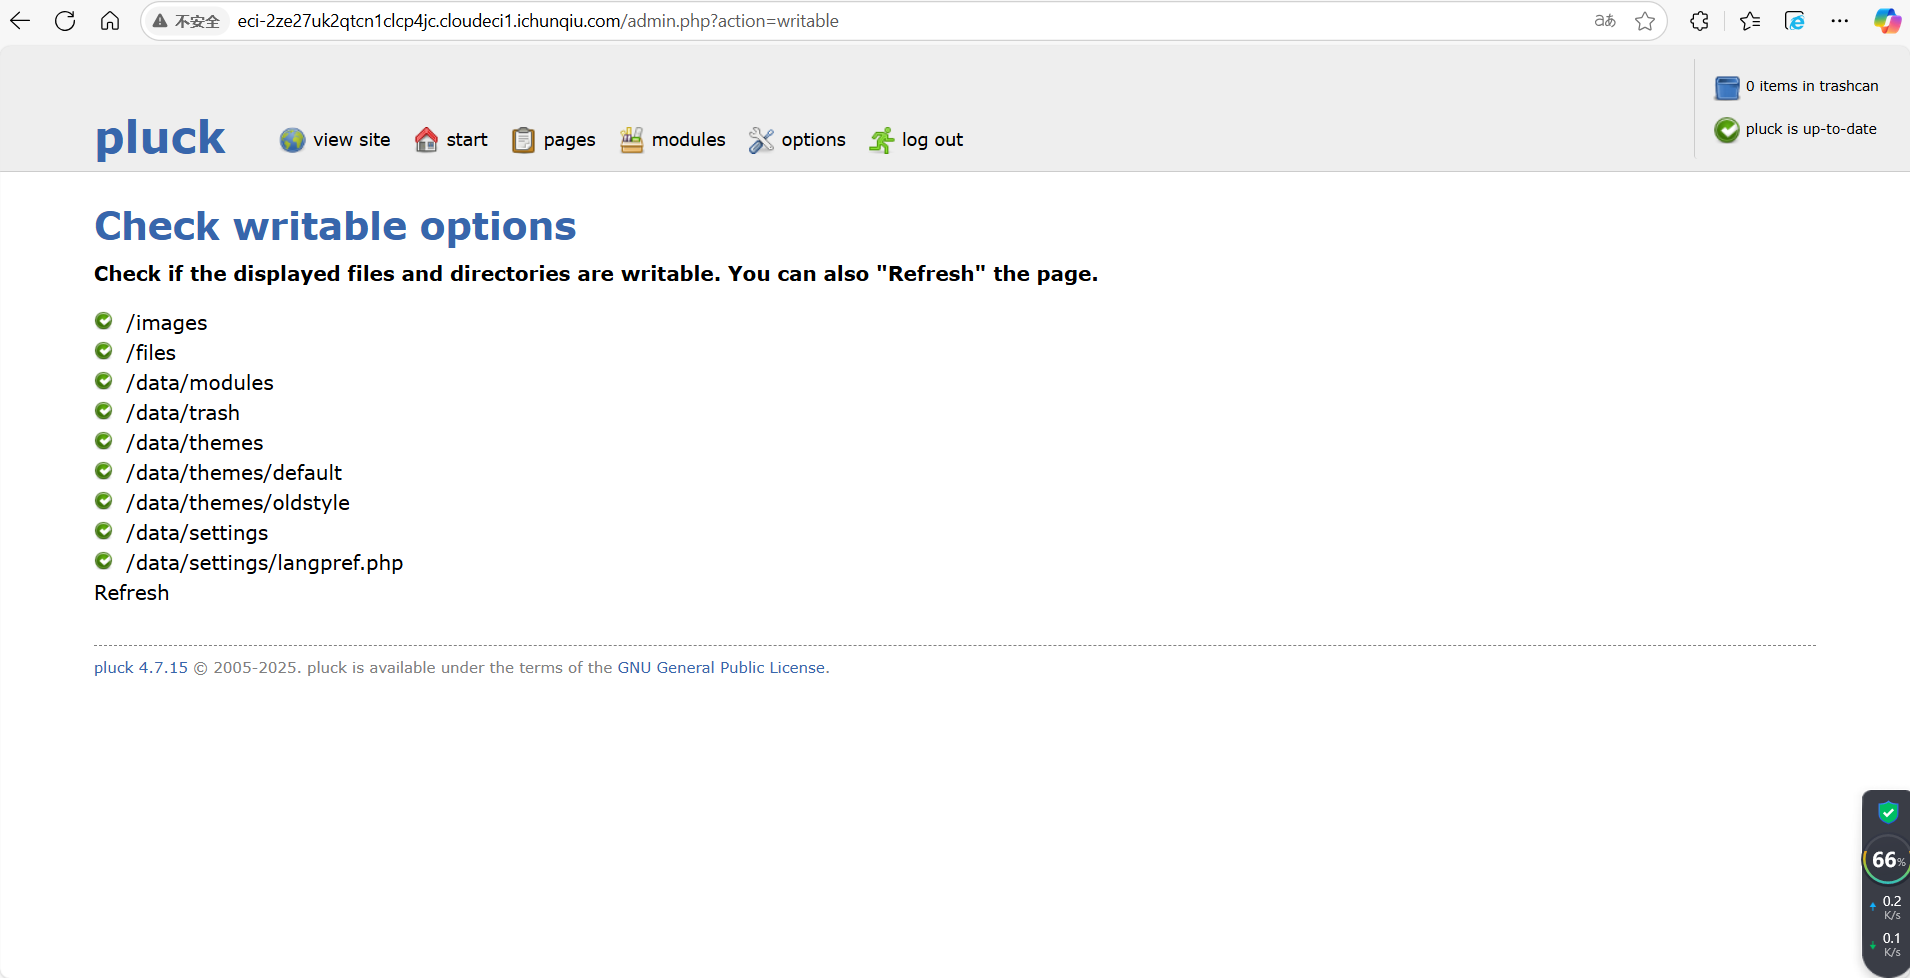Click the /data/modules path text
This screenshot has width=1910, height=978.
(200, 383)
